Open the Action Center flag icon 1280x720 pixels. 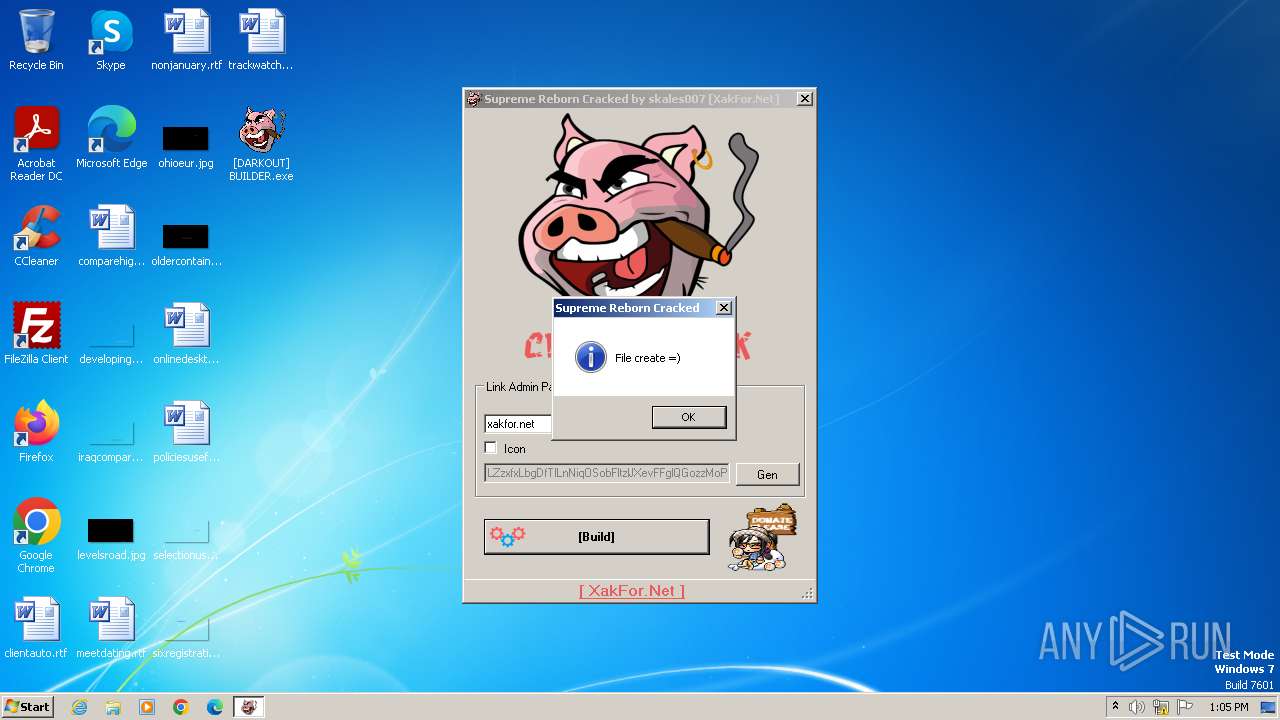(1185, 707)
